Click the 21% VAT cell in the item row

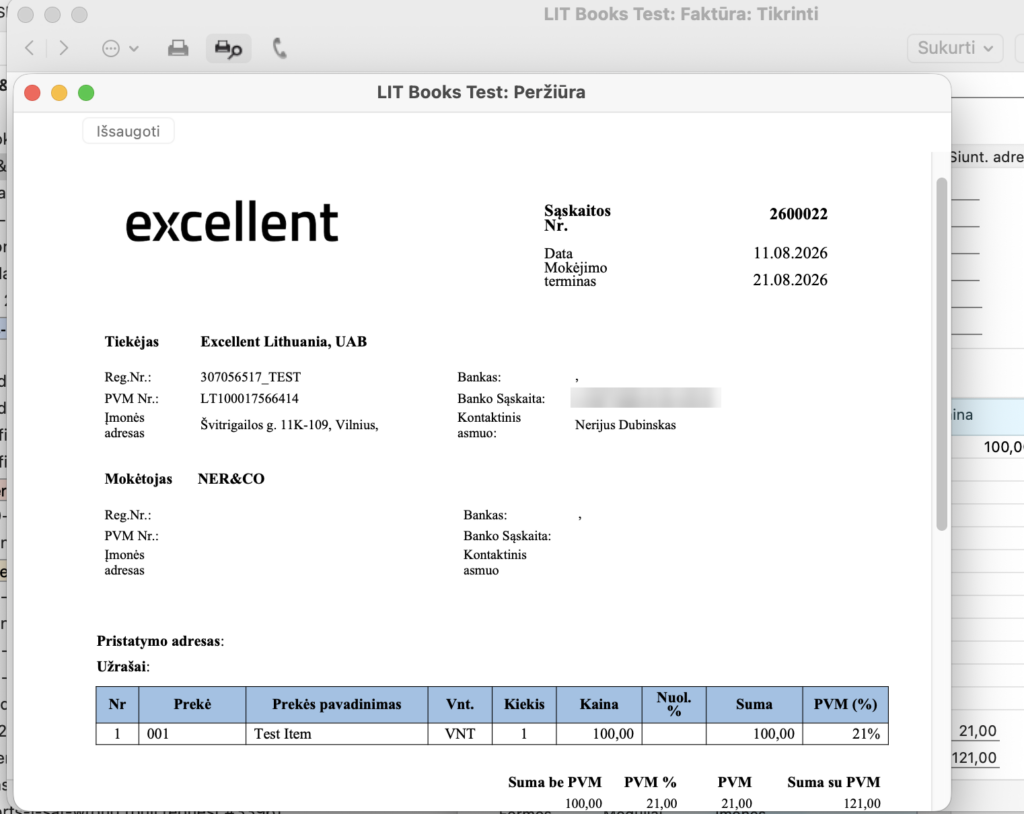click(845, 734)
